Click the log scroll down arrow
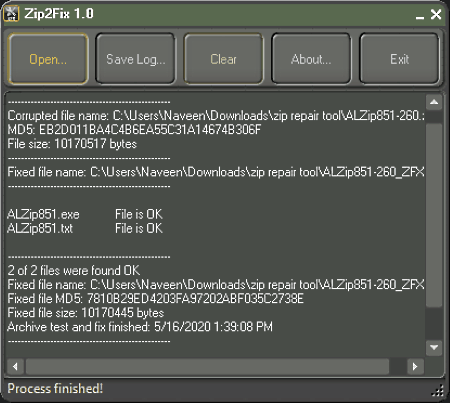The image size is (450, 403). (x=434, y=348)
